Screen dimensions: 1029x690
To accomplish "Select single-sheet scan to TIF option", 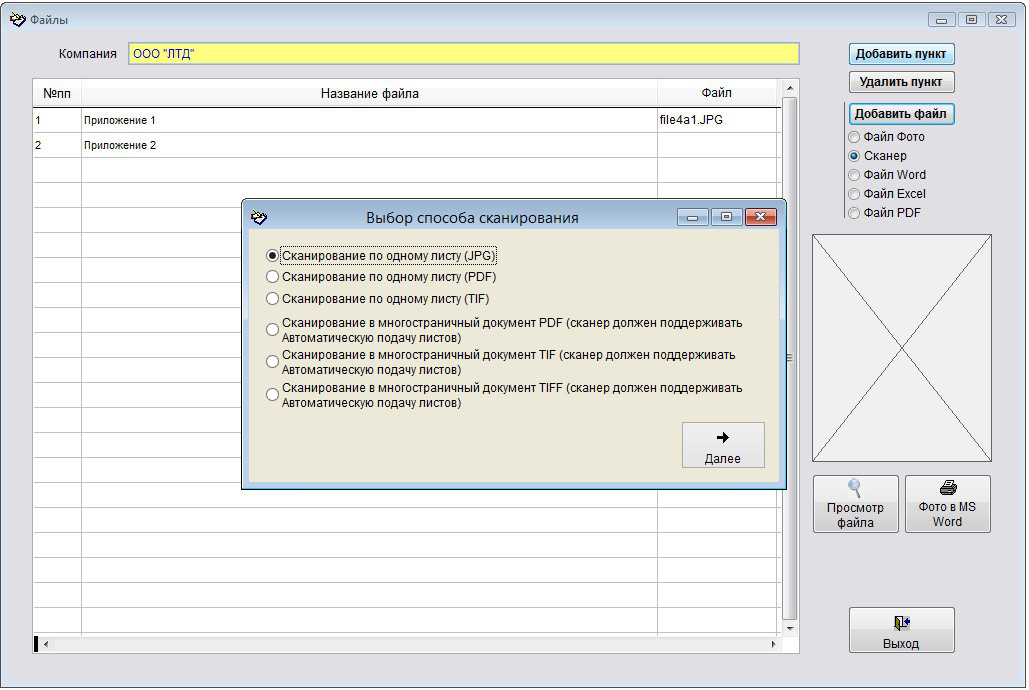I will (x=272, y=299).
